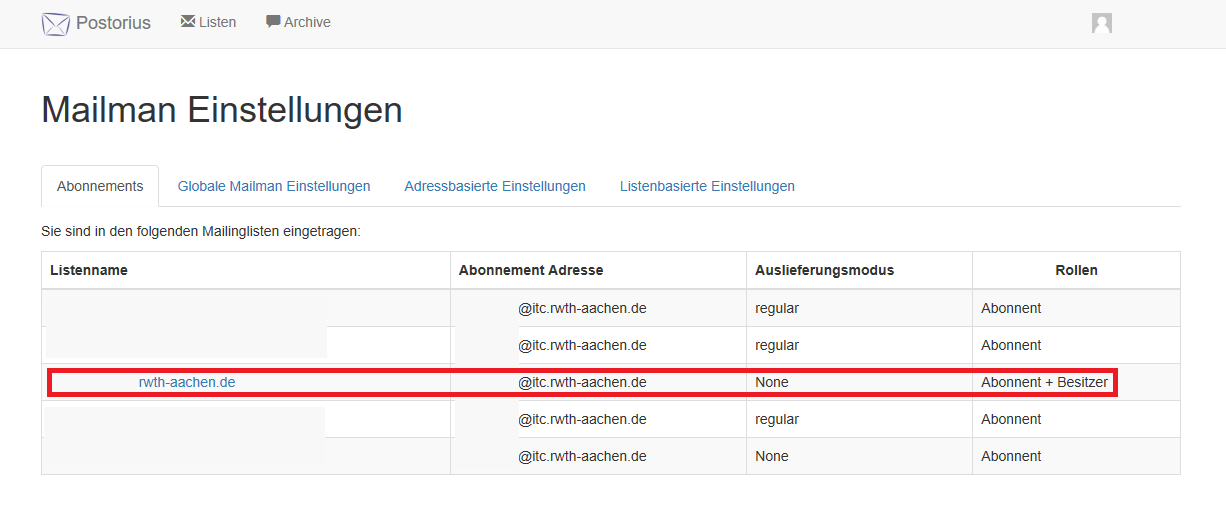Click the Auslieferungsmodus column header
Image resolution: width=1226 pixels, height=506 pixels.
[x=824, y=270]
